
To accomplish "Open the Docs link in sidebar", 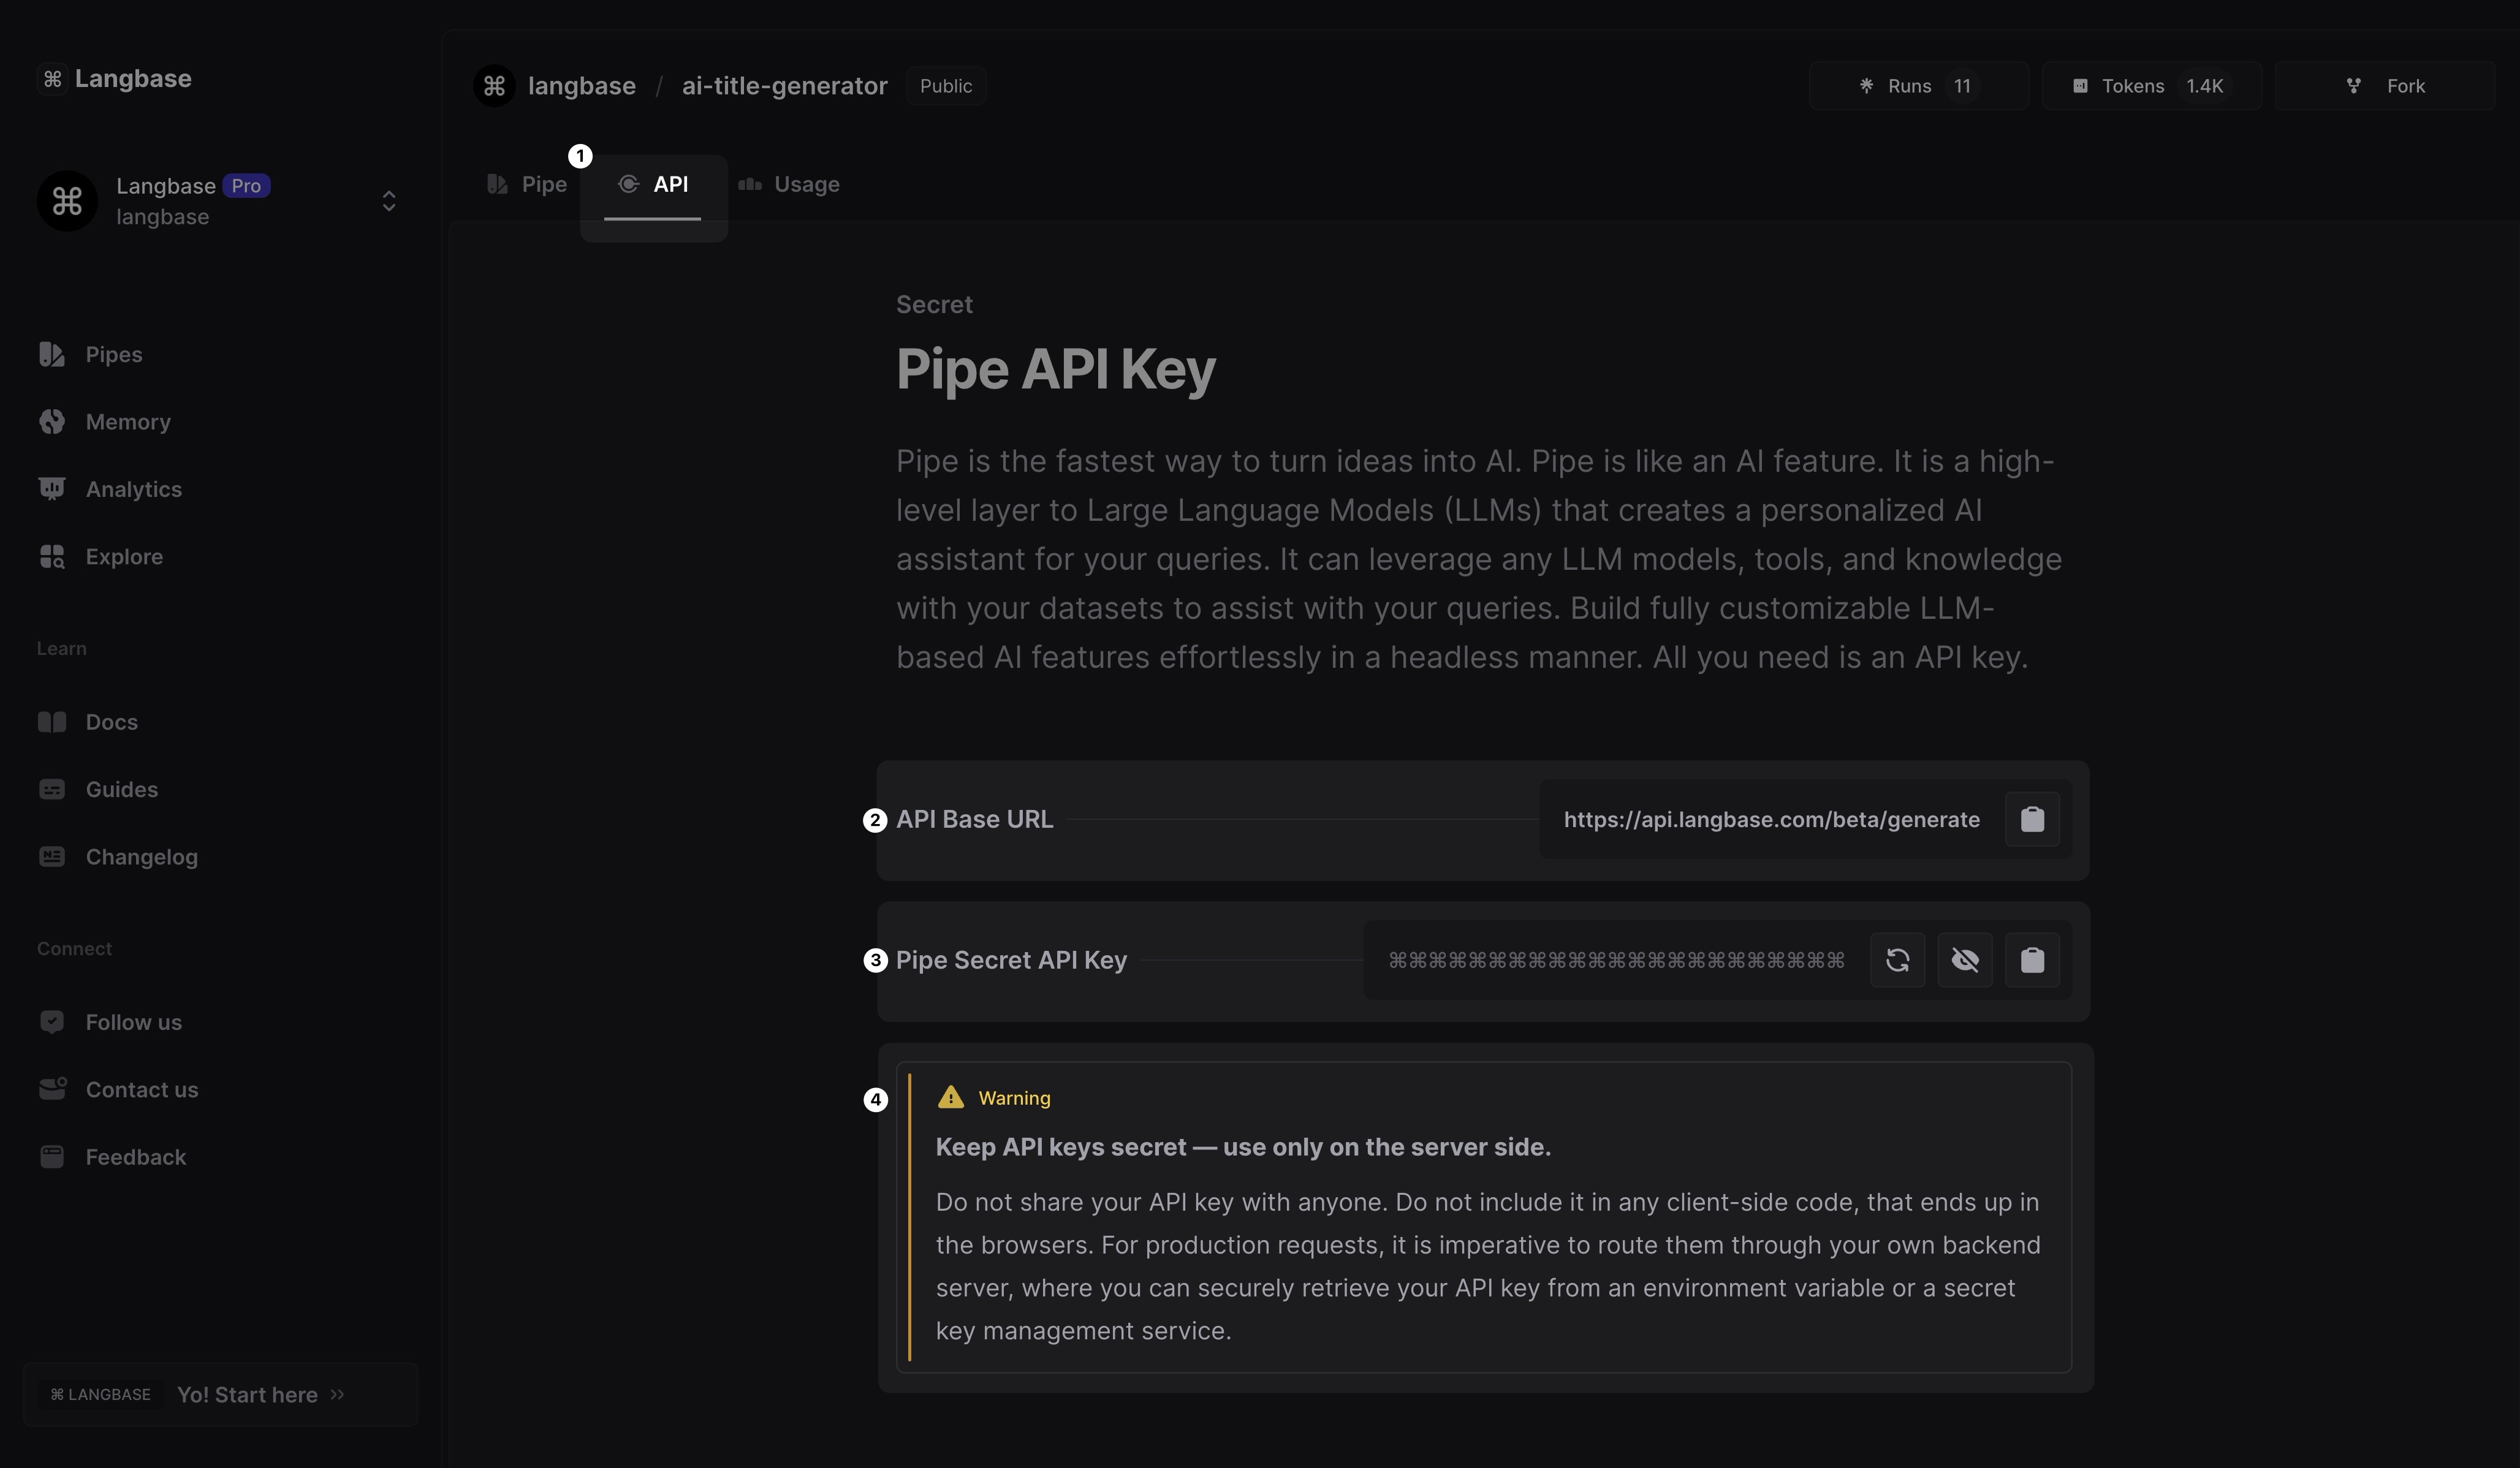I will pos(111,722).
